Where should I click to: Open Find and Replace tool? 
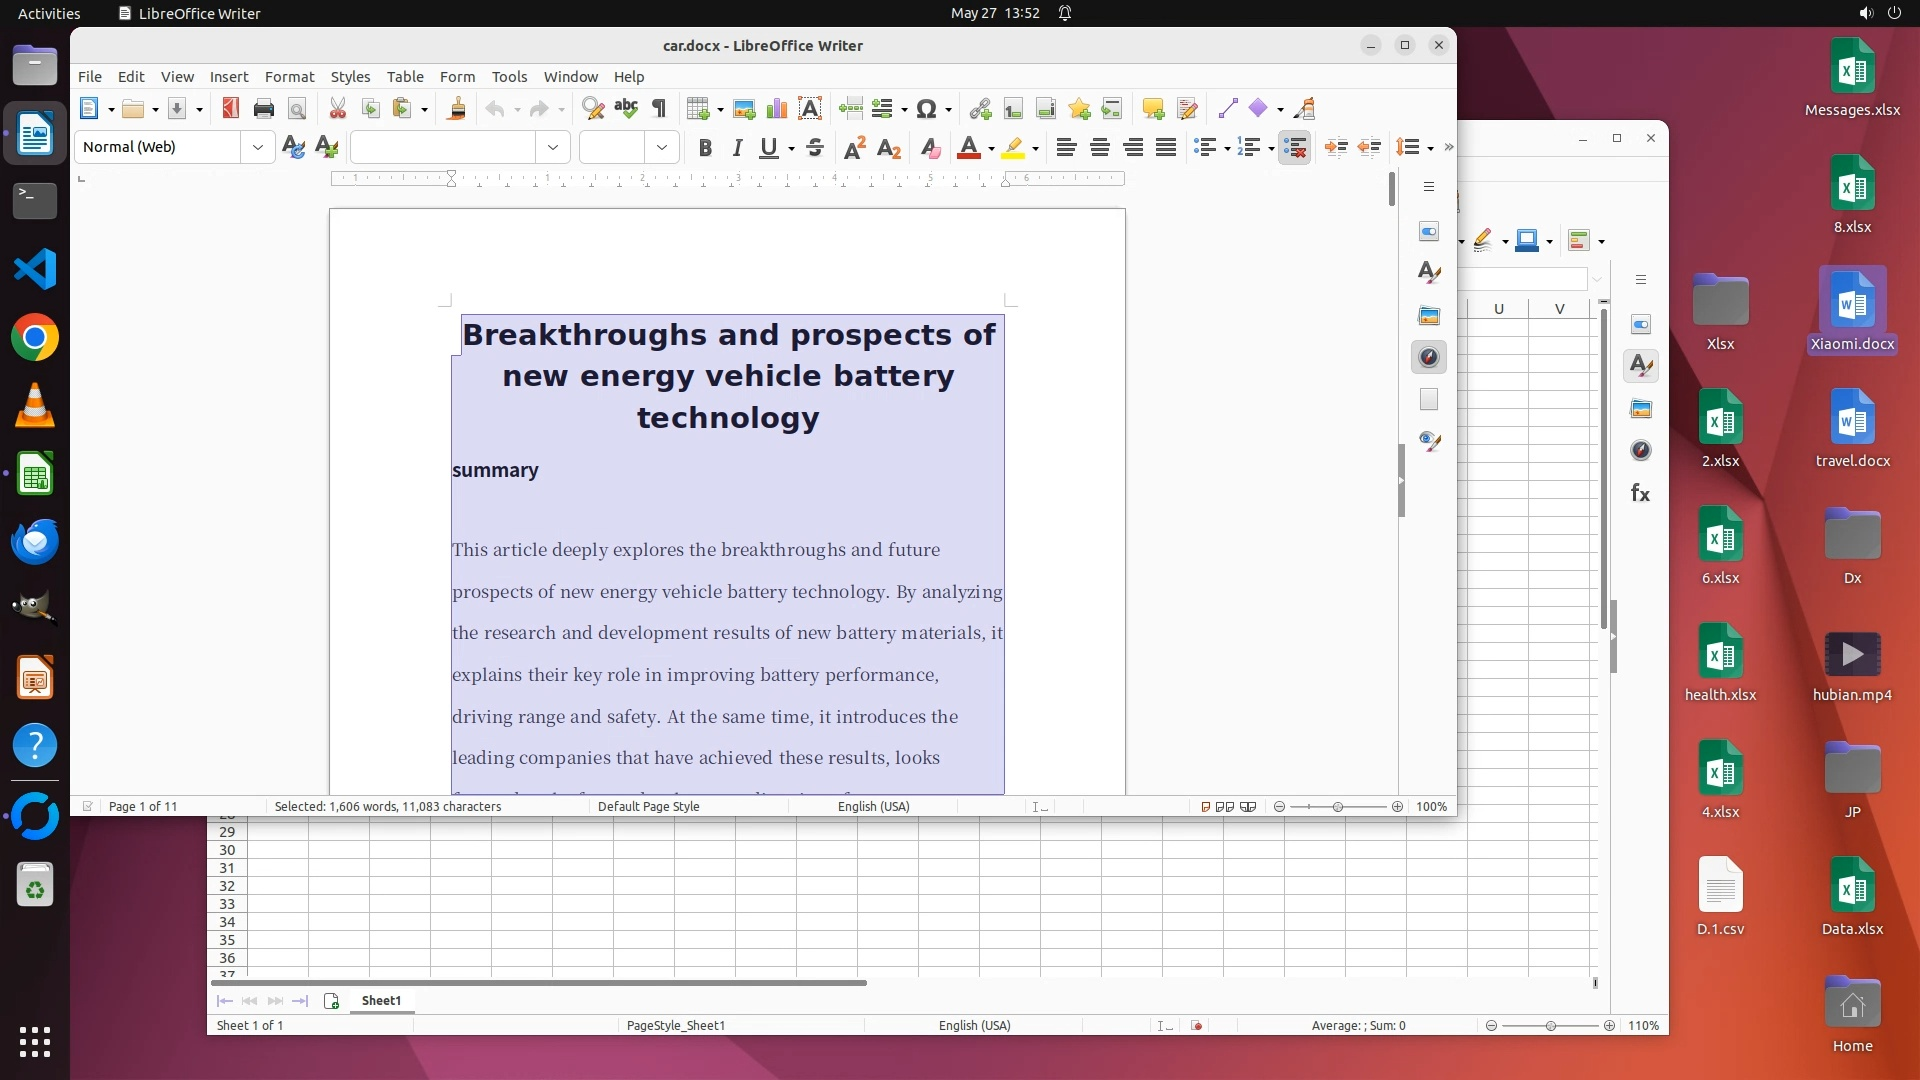click(593, 109)
